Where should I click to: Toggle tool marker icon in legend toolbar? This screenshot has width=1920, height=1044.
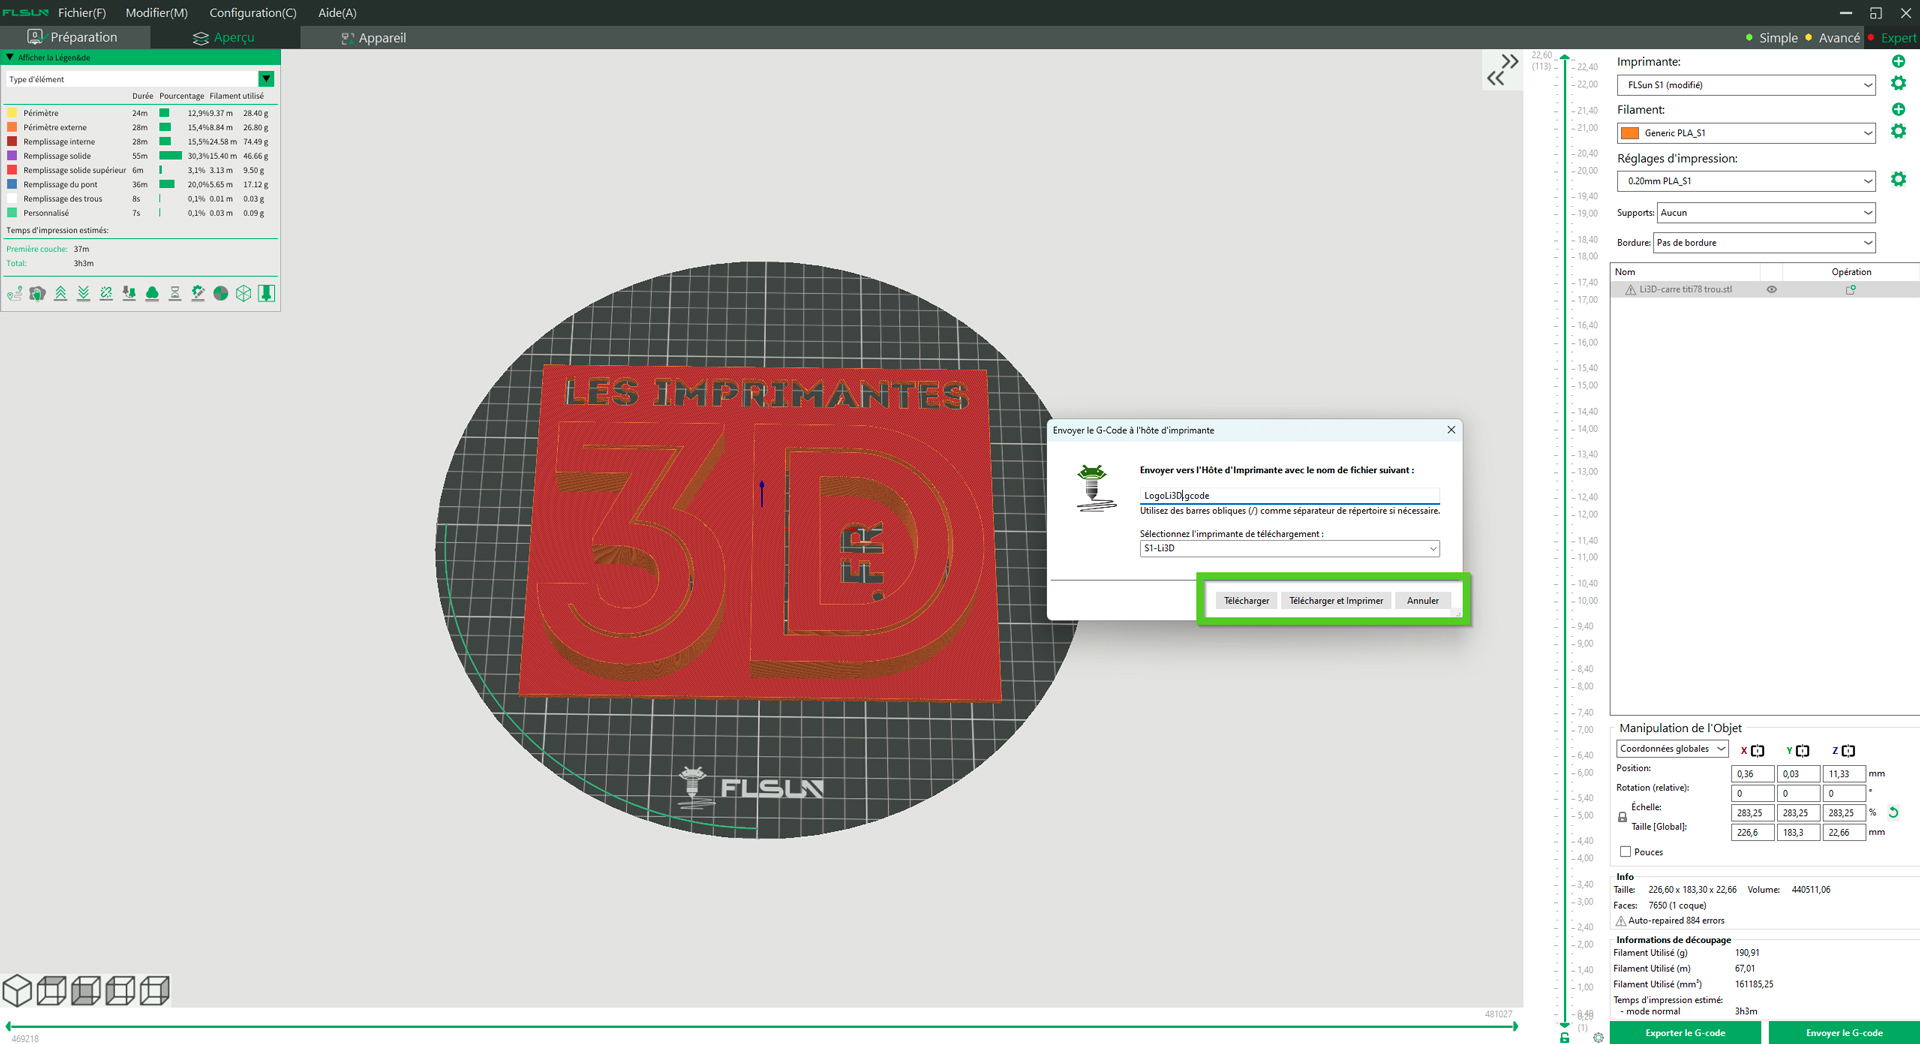(267, 293)
